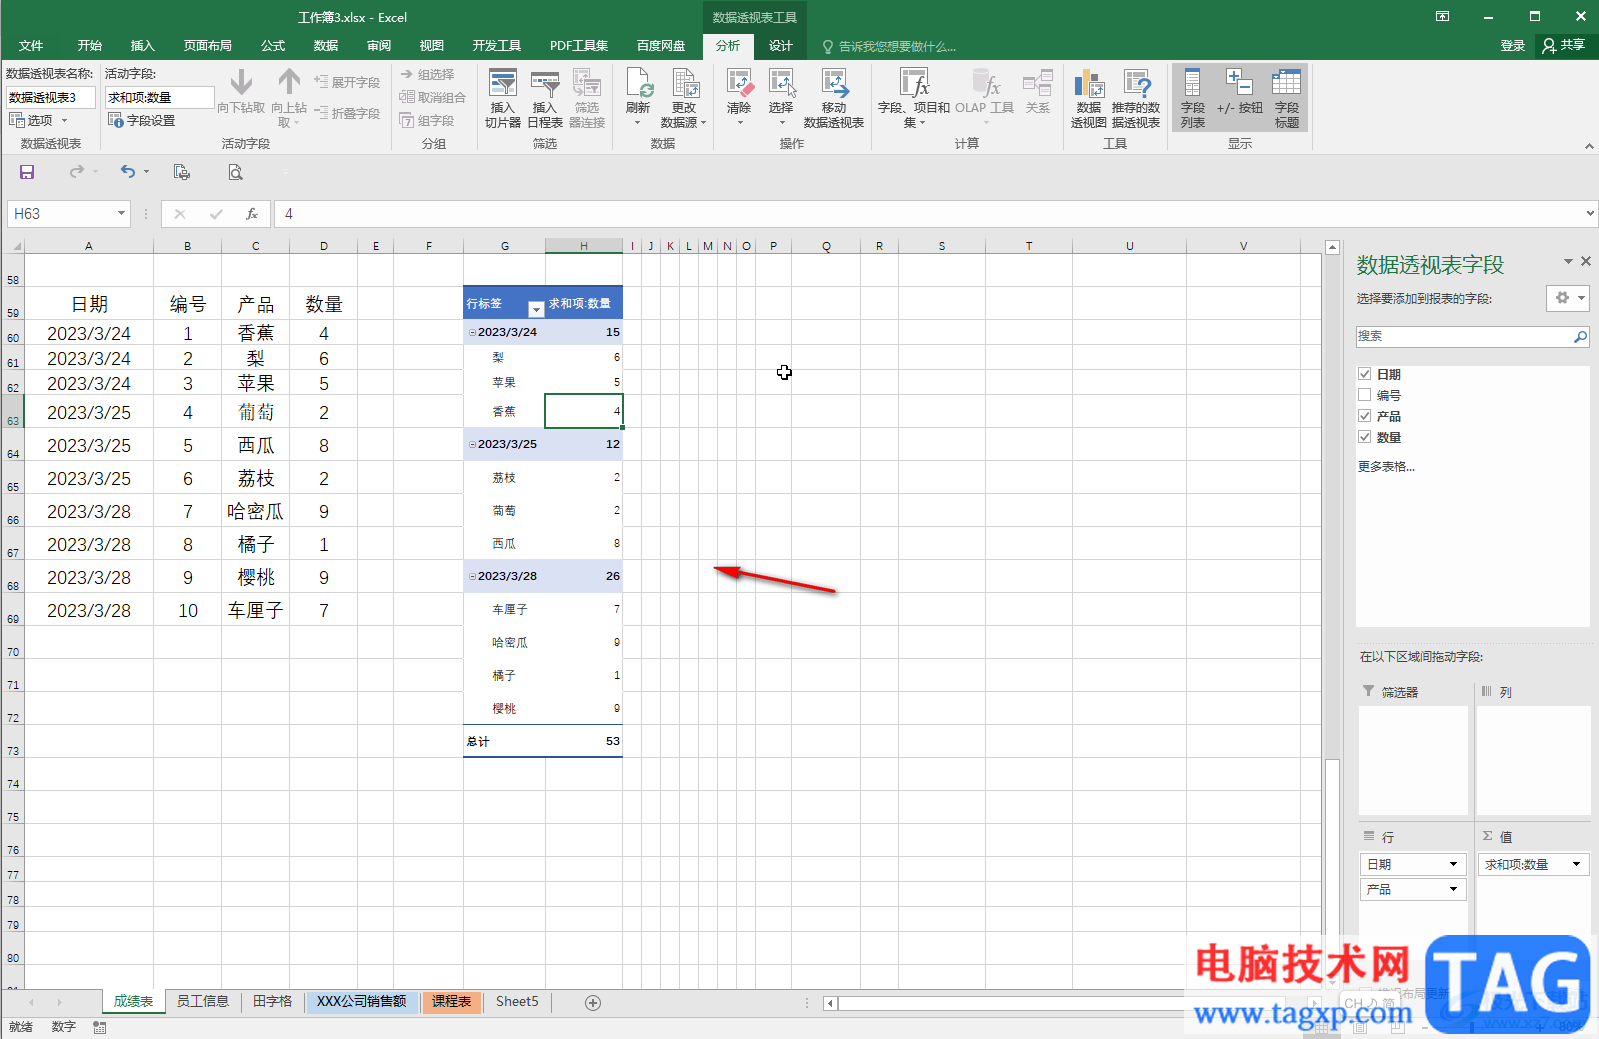
Task: Check the 编号 field checkbox
Action: pyautogui.click(x=1364, y=394)
